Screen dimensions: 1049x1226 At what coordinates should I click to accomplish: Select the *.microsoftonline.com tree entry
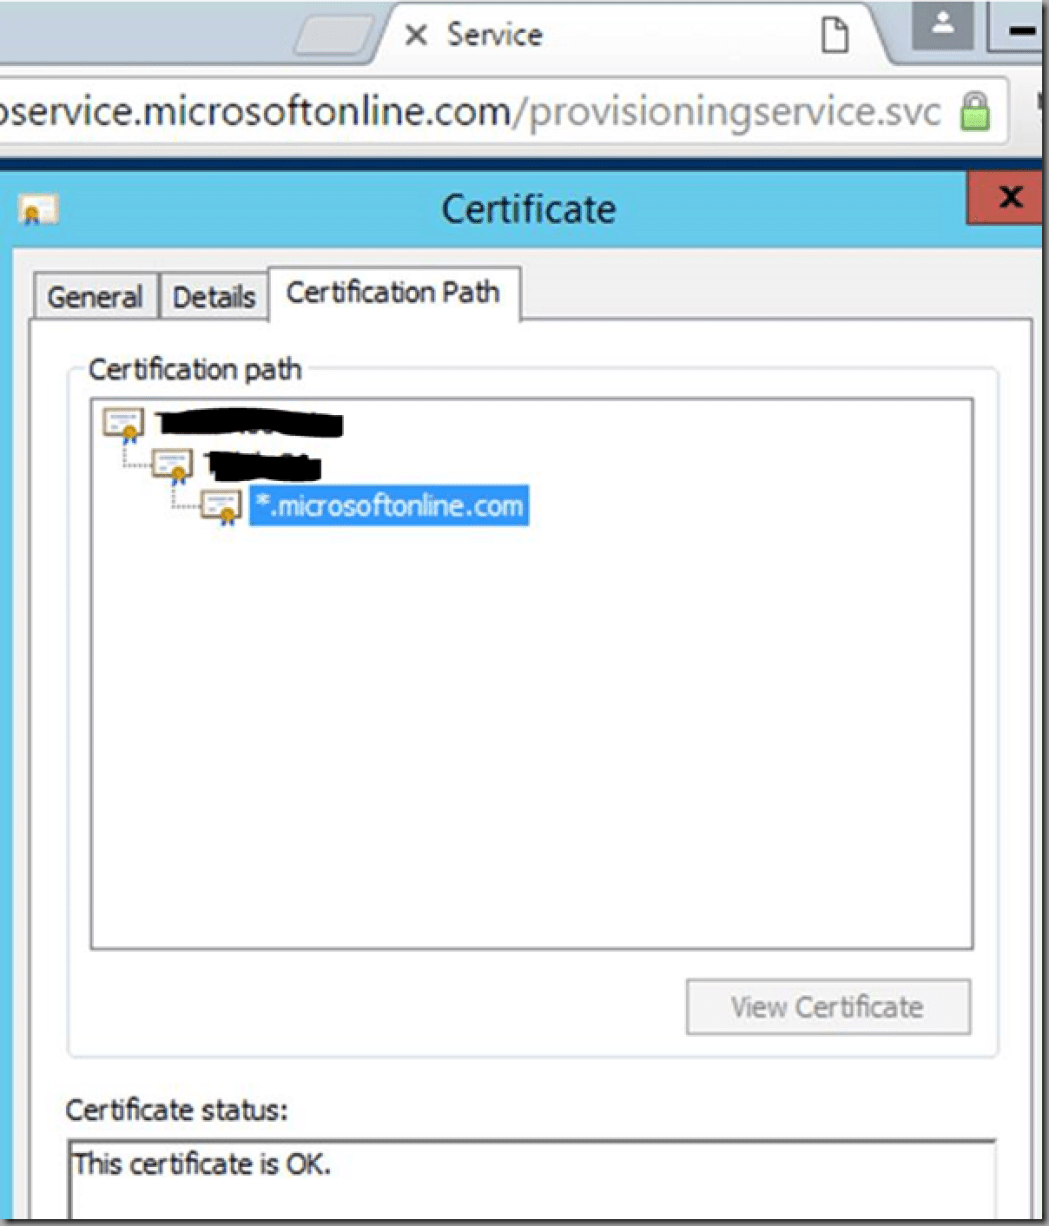tap(388, 505)
